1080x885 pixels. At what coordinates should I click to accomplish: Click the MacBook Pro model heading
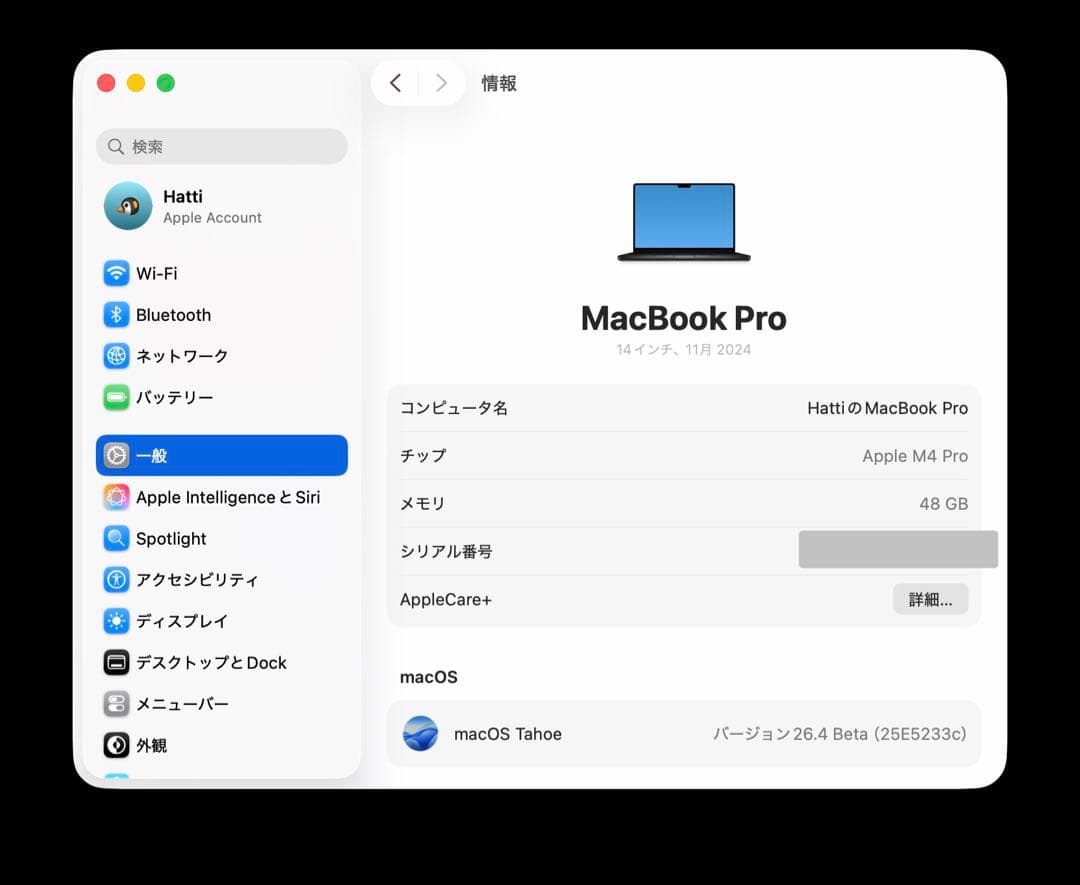pyautogui.click(x=683, y=318)
